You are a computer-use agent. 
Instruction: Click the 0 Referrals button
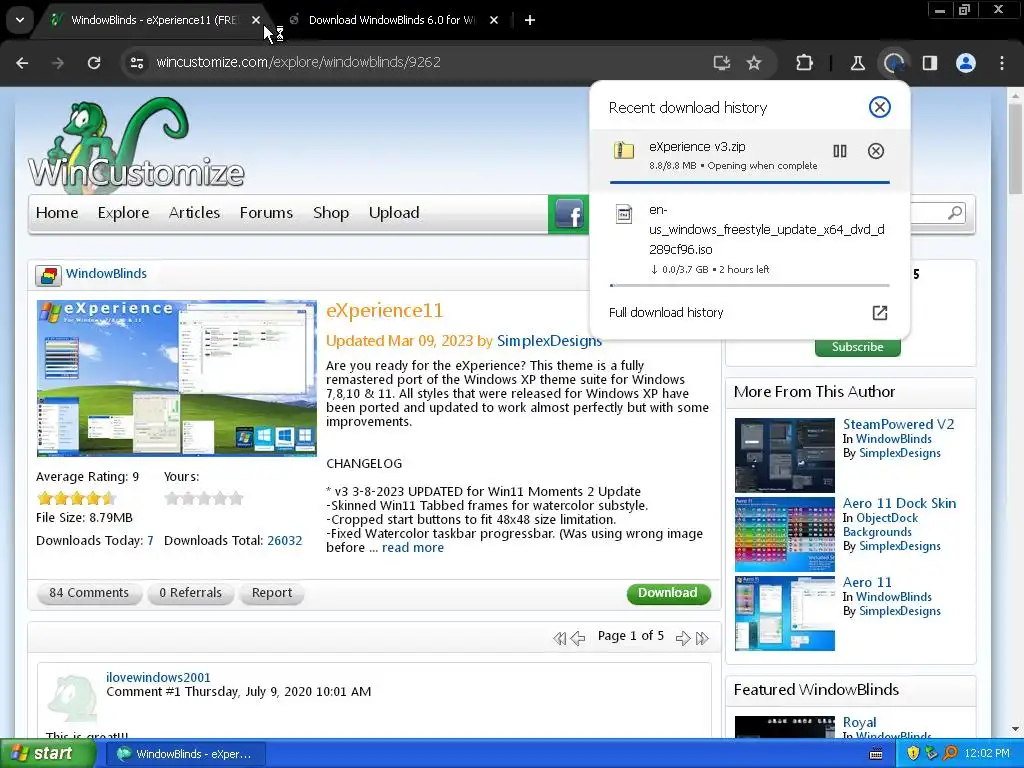pos(191,593)
